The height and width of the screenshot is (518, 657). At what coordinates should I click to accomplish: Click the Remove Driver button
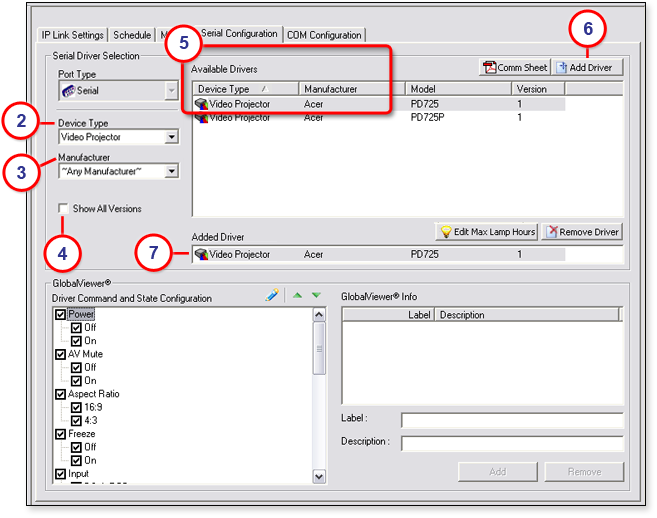583,232
